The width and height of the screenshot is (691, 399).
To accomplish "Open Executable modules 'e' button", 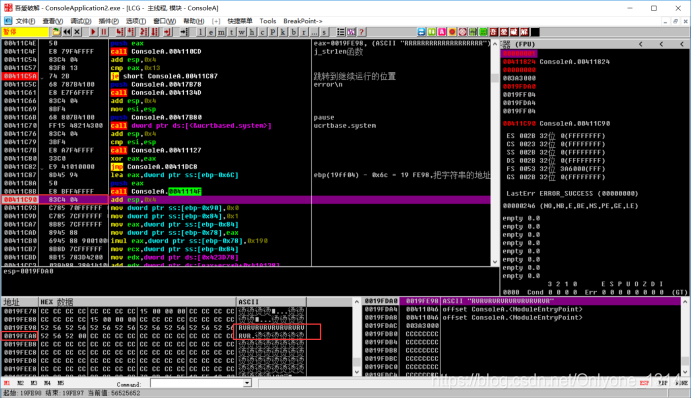I will click(211, 32).
